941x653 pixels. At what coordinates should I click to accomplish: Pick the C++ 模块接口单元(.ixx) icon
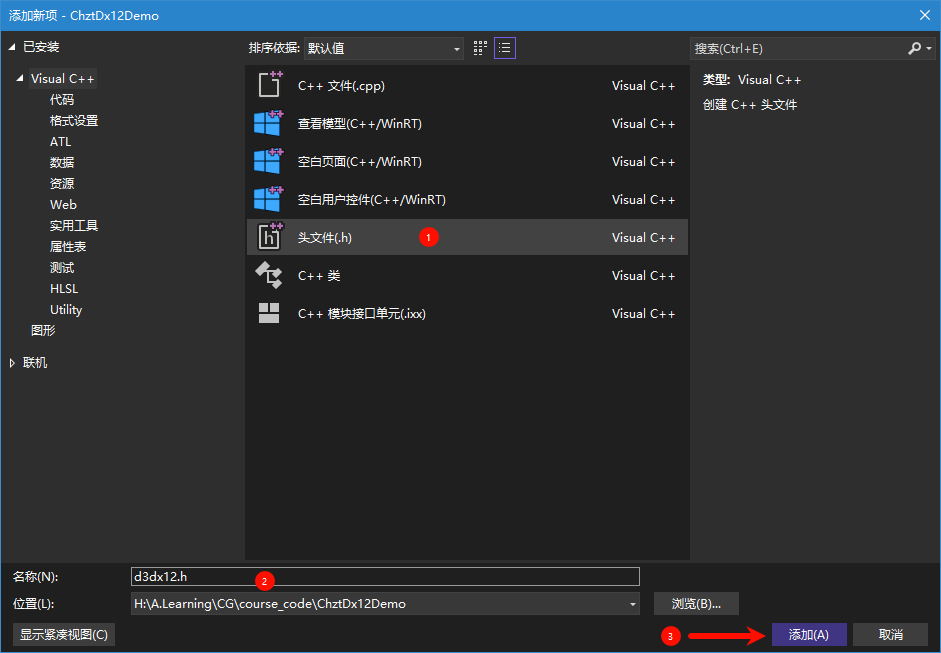tap(268, 313)
